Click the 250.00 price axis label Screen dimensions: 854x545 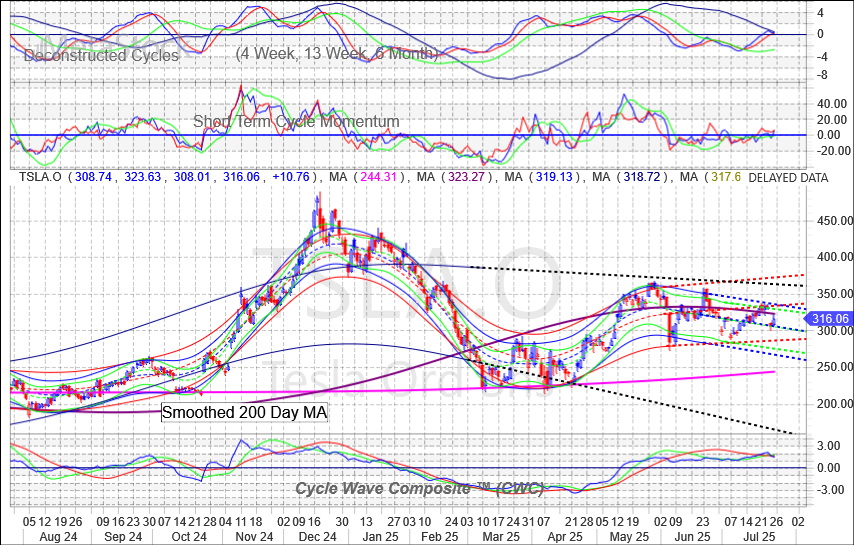(834, 366)
